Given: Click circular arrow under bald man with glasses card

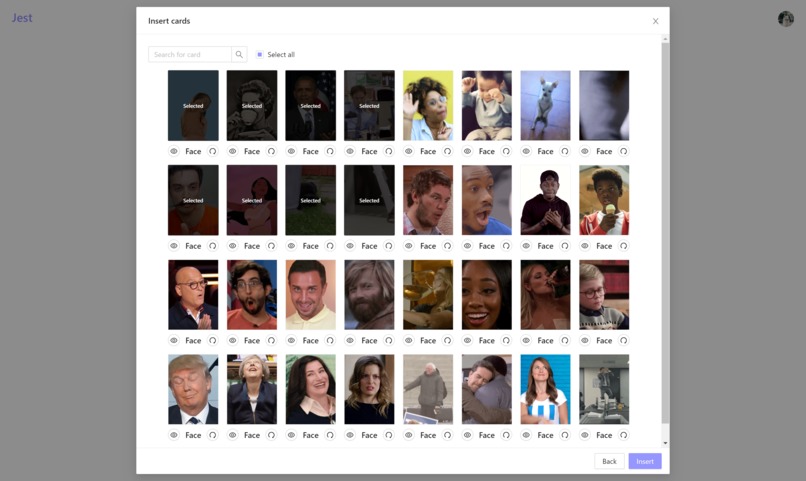Looking at the screenshot, I should 212,340.
